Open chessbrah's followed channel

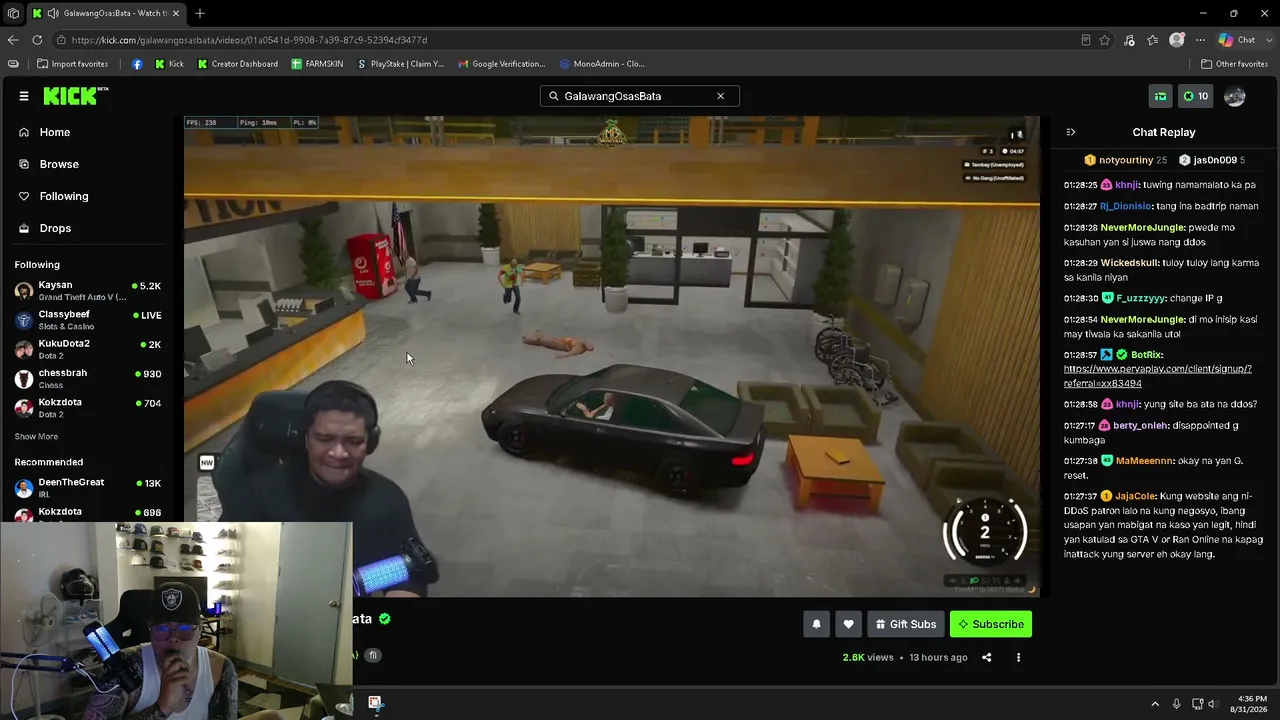[x=88, y=378]
